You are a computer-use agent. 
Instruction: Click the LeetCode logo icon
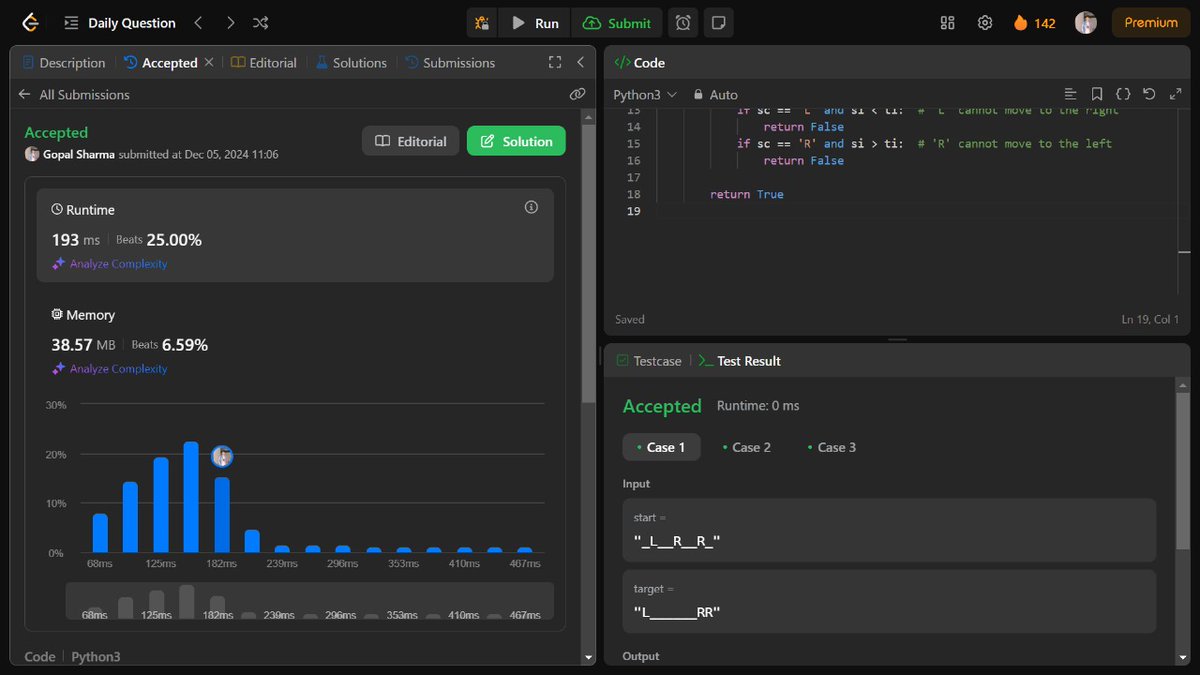click(x=30, y=22)
